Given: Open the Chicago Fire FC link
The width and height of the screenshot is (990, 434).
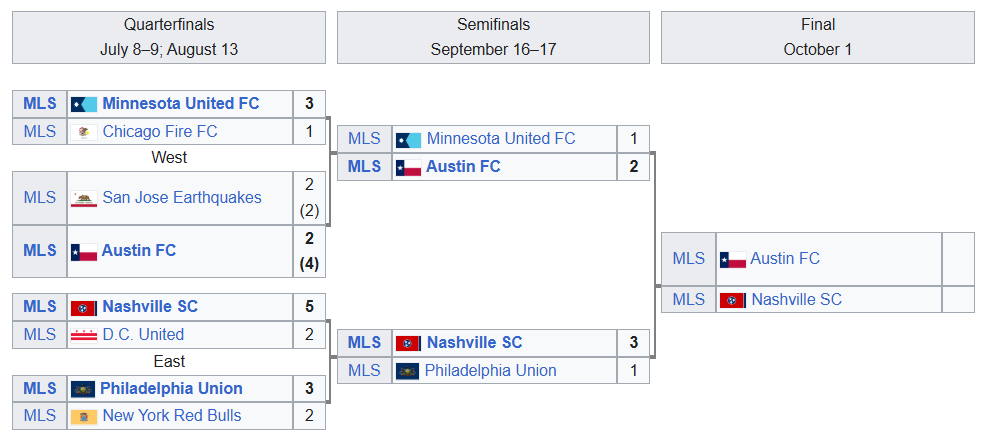Looking at the screenshot, I should pos(160,132).
